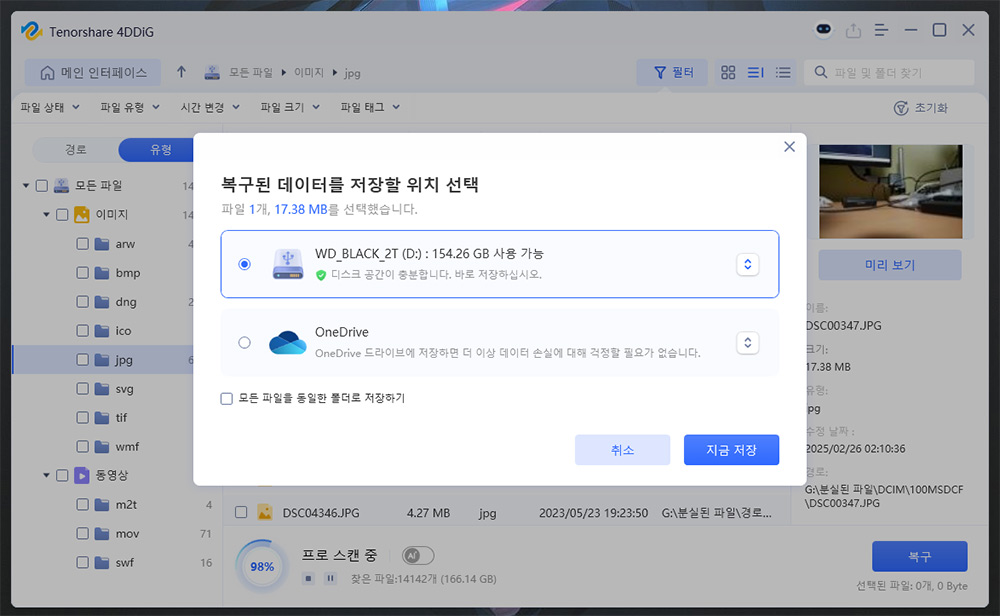This screenshot has width=1000, height=616.
Task: Collapse the 모든 파일 tree node
Action: point(26,186)
